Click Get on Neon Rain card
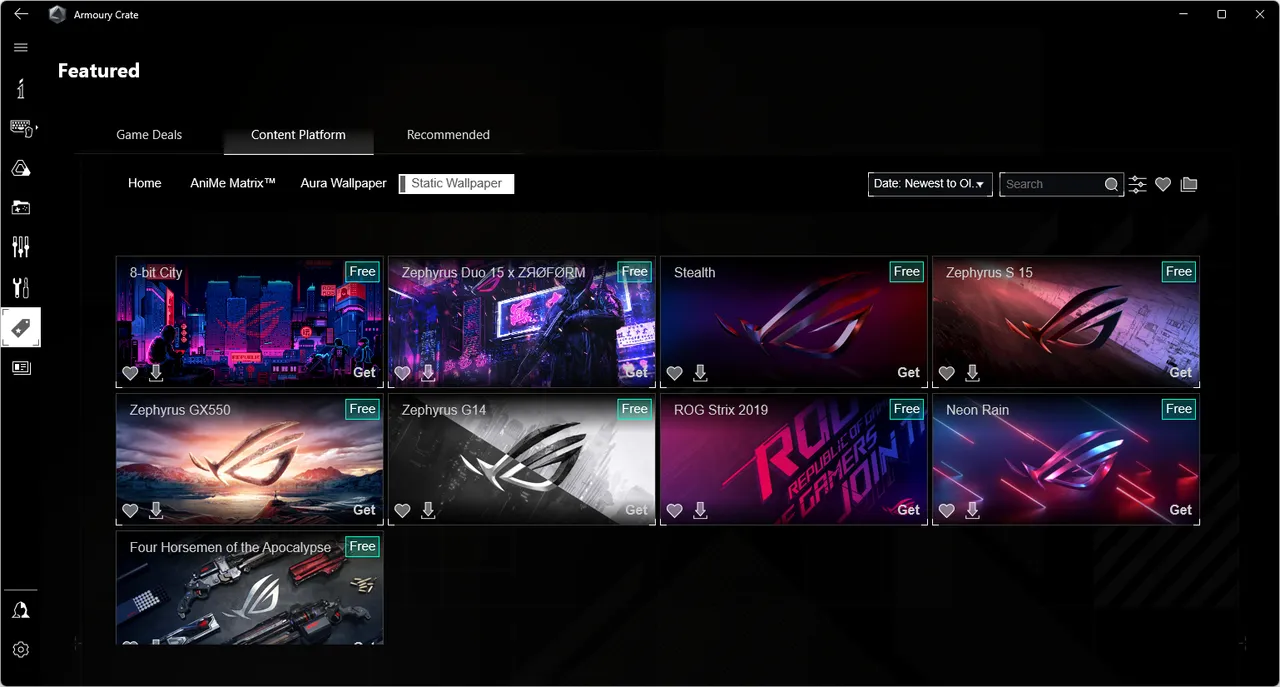This screenshot has height=687, width=1280. 1181,511
